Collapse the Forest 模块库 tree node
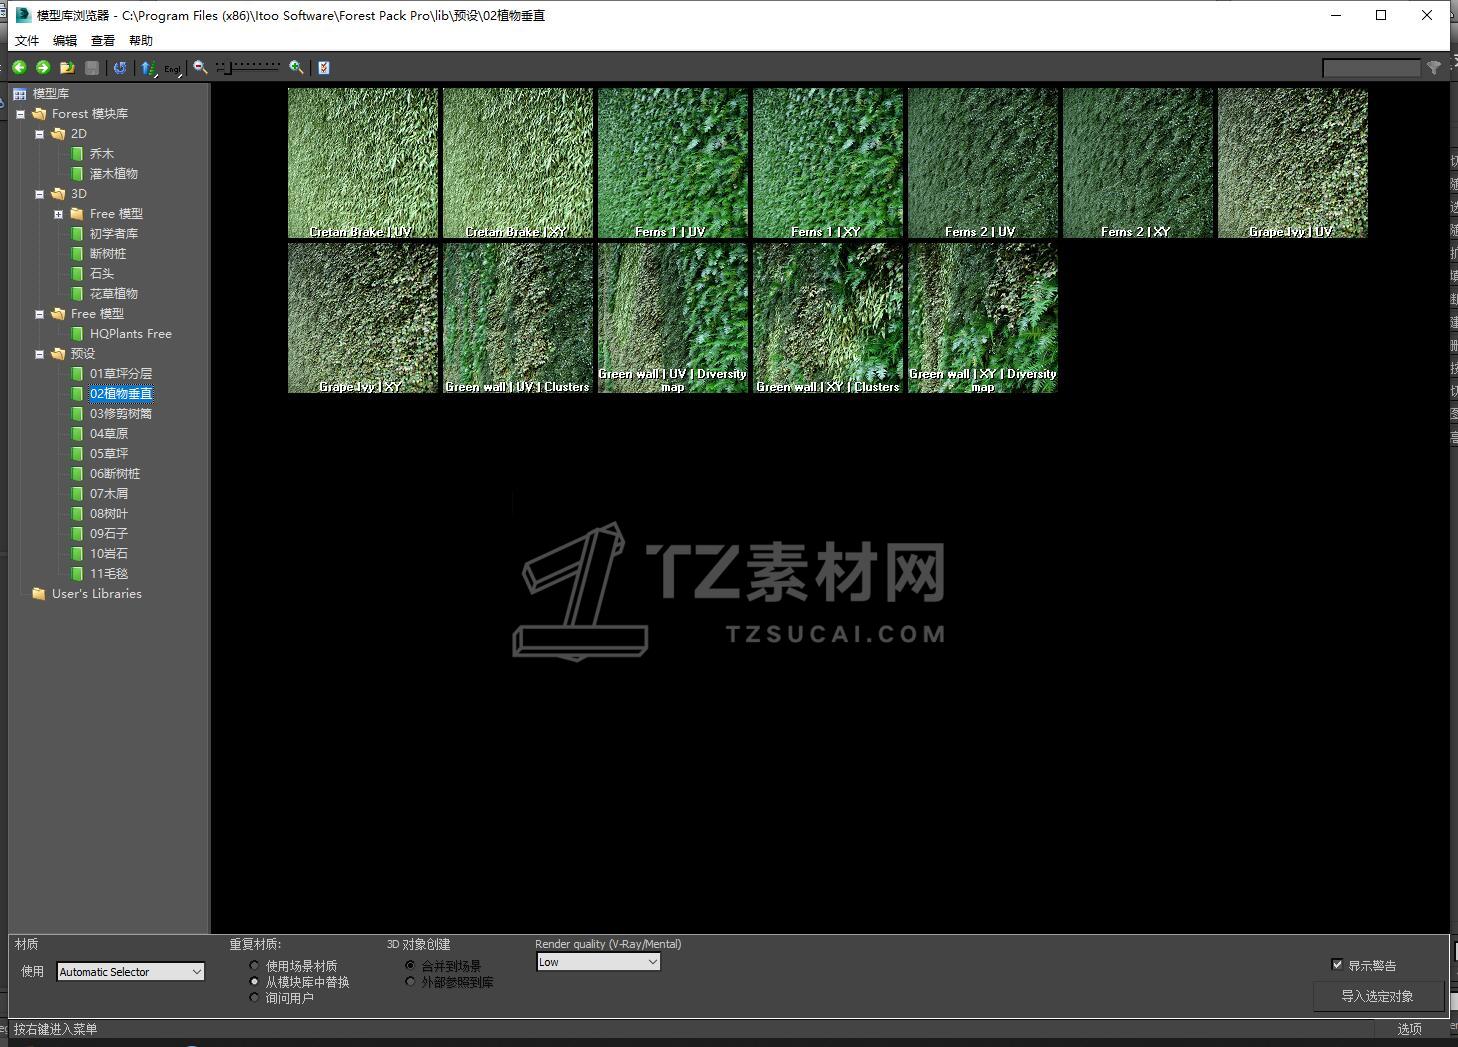Image resolution: width=1458 pixels, height=1047 pixels. [x=20, y=114]
